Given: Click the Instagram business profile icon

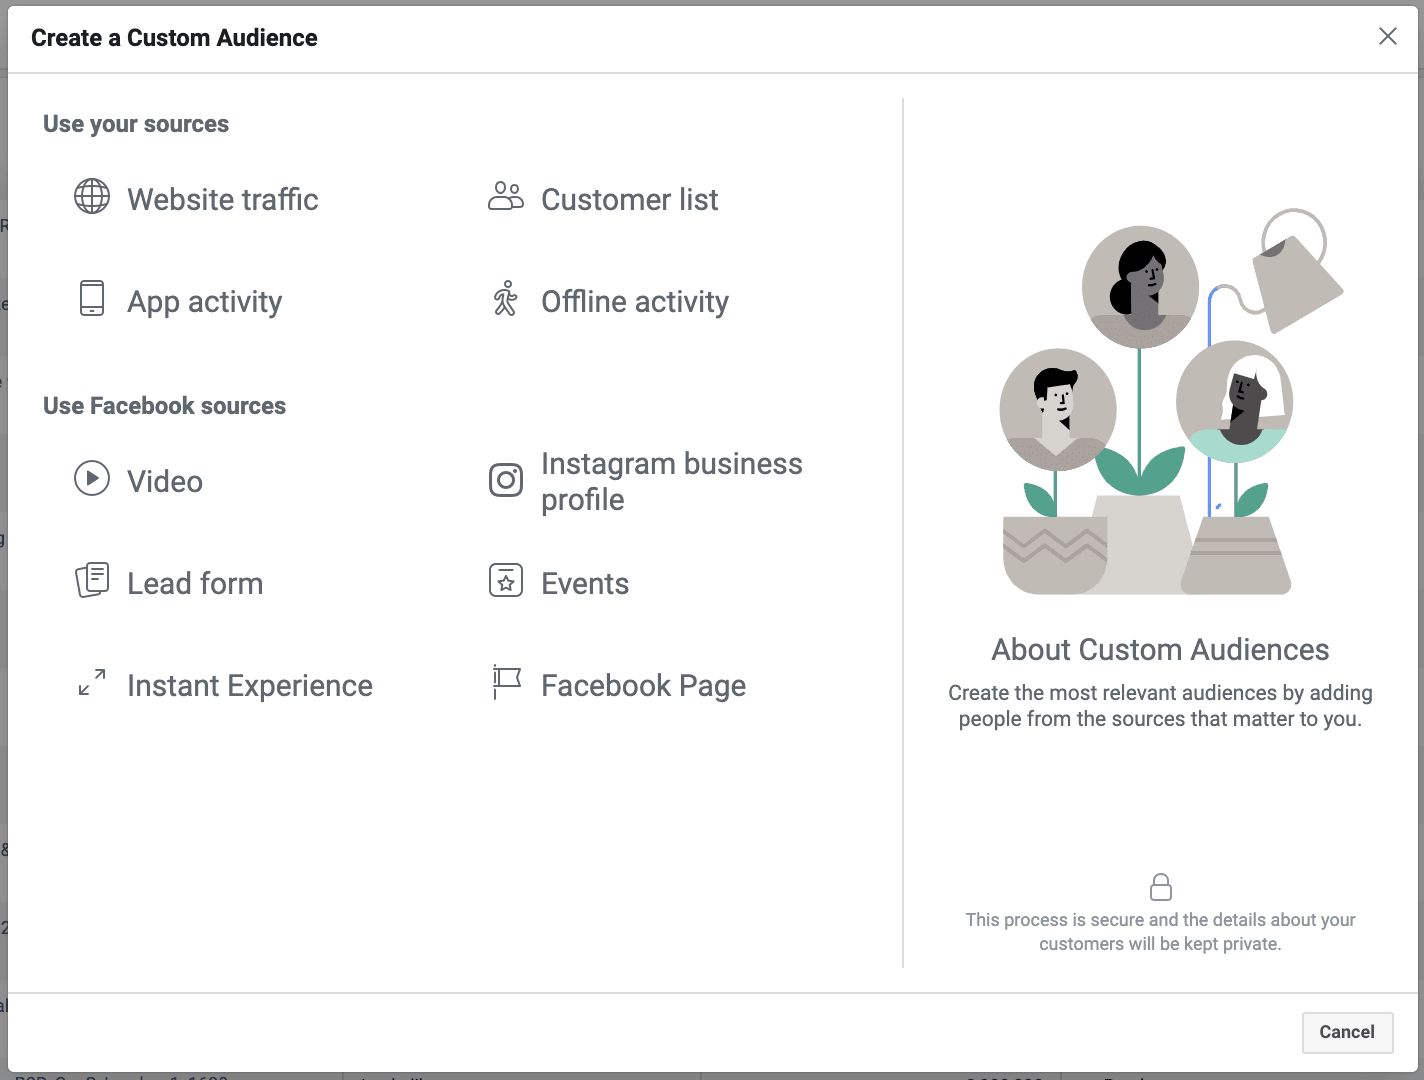Looking at the screenshot, I should pos(506,480).
